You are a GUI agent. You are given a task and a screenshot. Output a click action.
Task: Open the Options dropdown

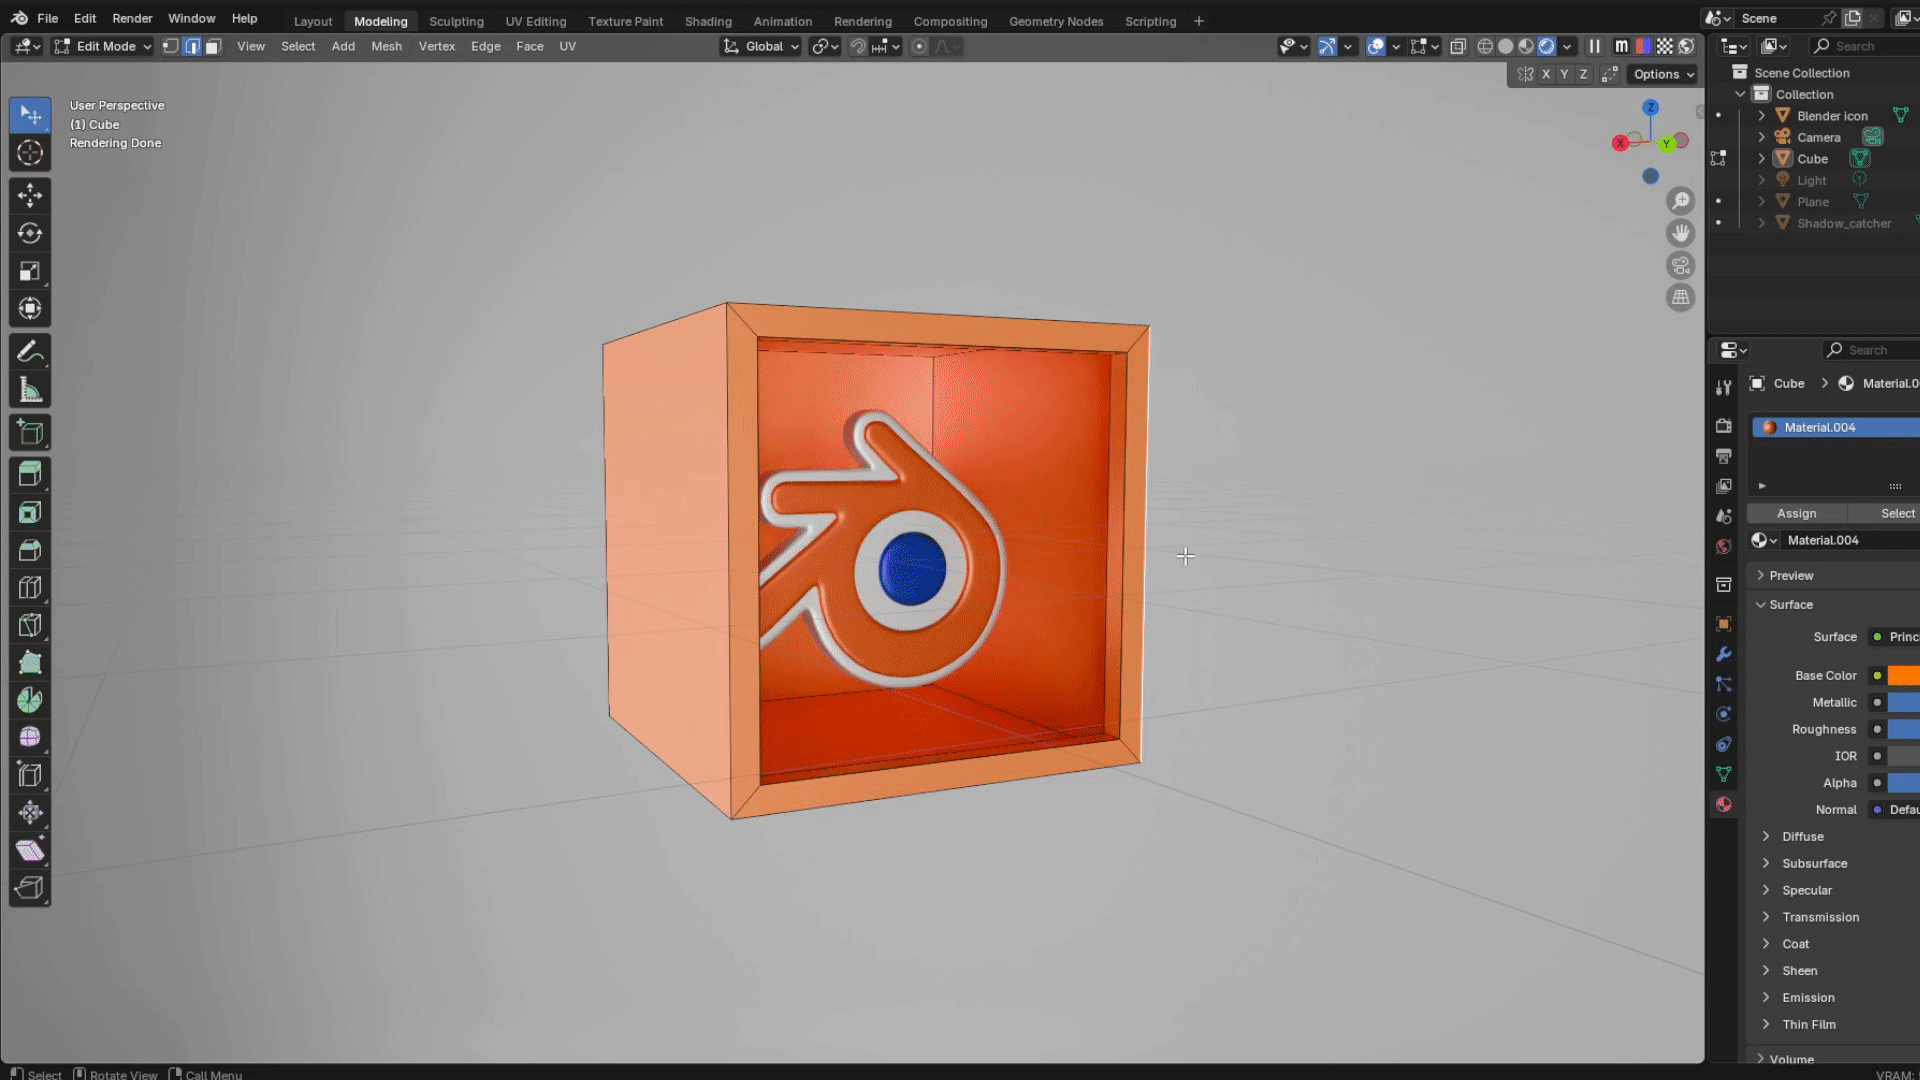[1663, 74]
